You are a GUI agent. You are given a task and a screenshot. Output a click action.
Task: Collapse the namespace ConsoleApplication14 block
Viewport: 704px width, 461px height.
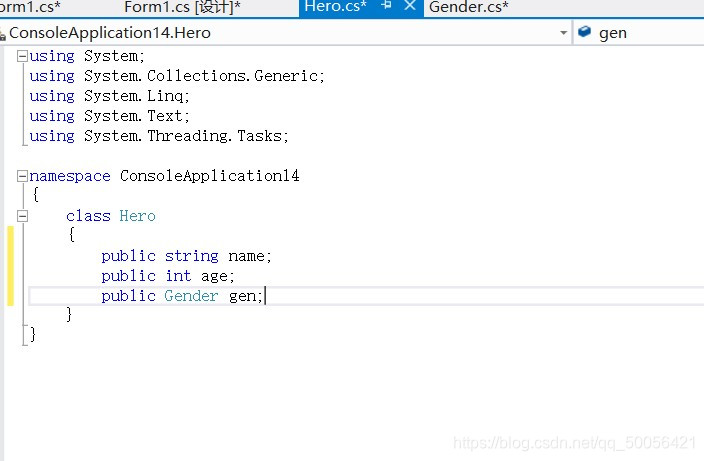pyautogui.click(x=22, y=176)
